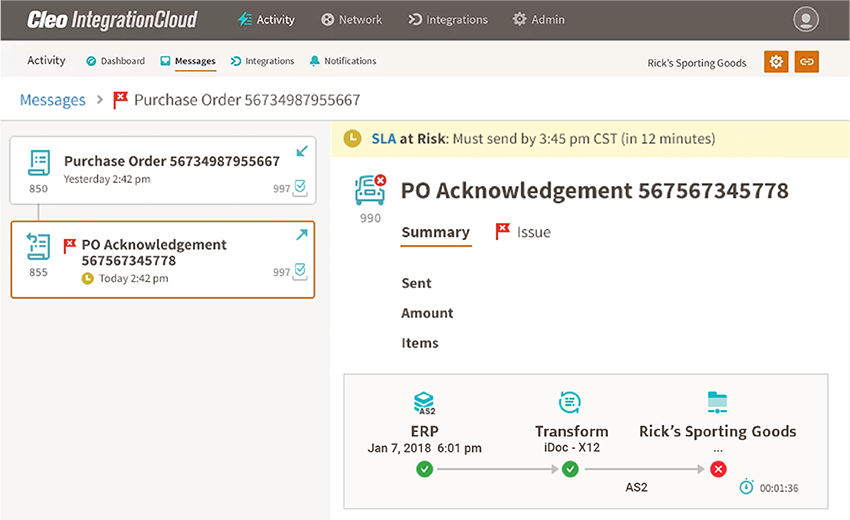Viewport: 850px width, 520px height.
Task: Click the outbound arrow on PO Acknowledgement card
Action: coord(302,234)
